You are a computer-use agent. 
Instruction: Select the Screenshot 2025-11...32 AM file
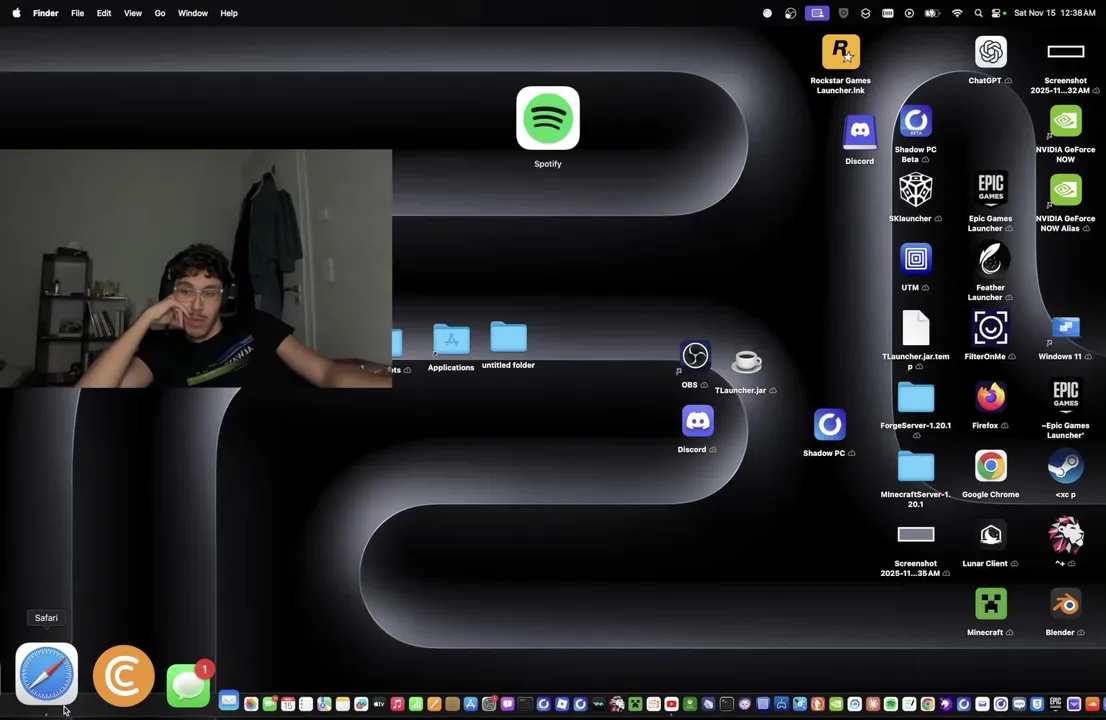1065,51
